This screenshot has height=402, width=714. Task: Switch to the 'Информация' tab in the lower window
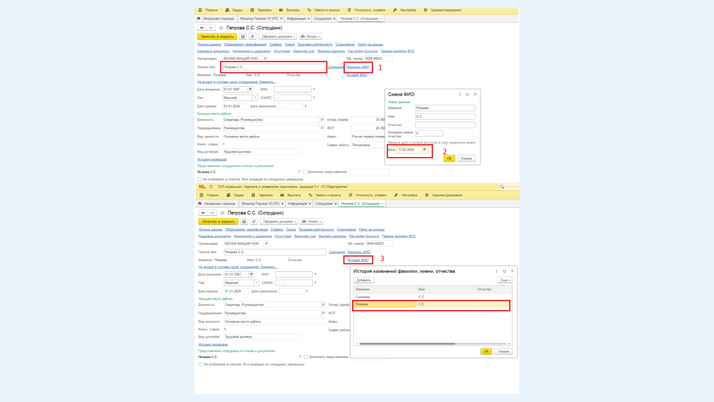298,203
